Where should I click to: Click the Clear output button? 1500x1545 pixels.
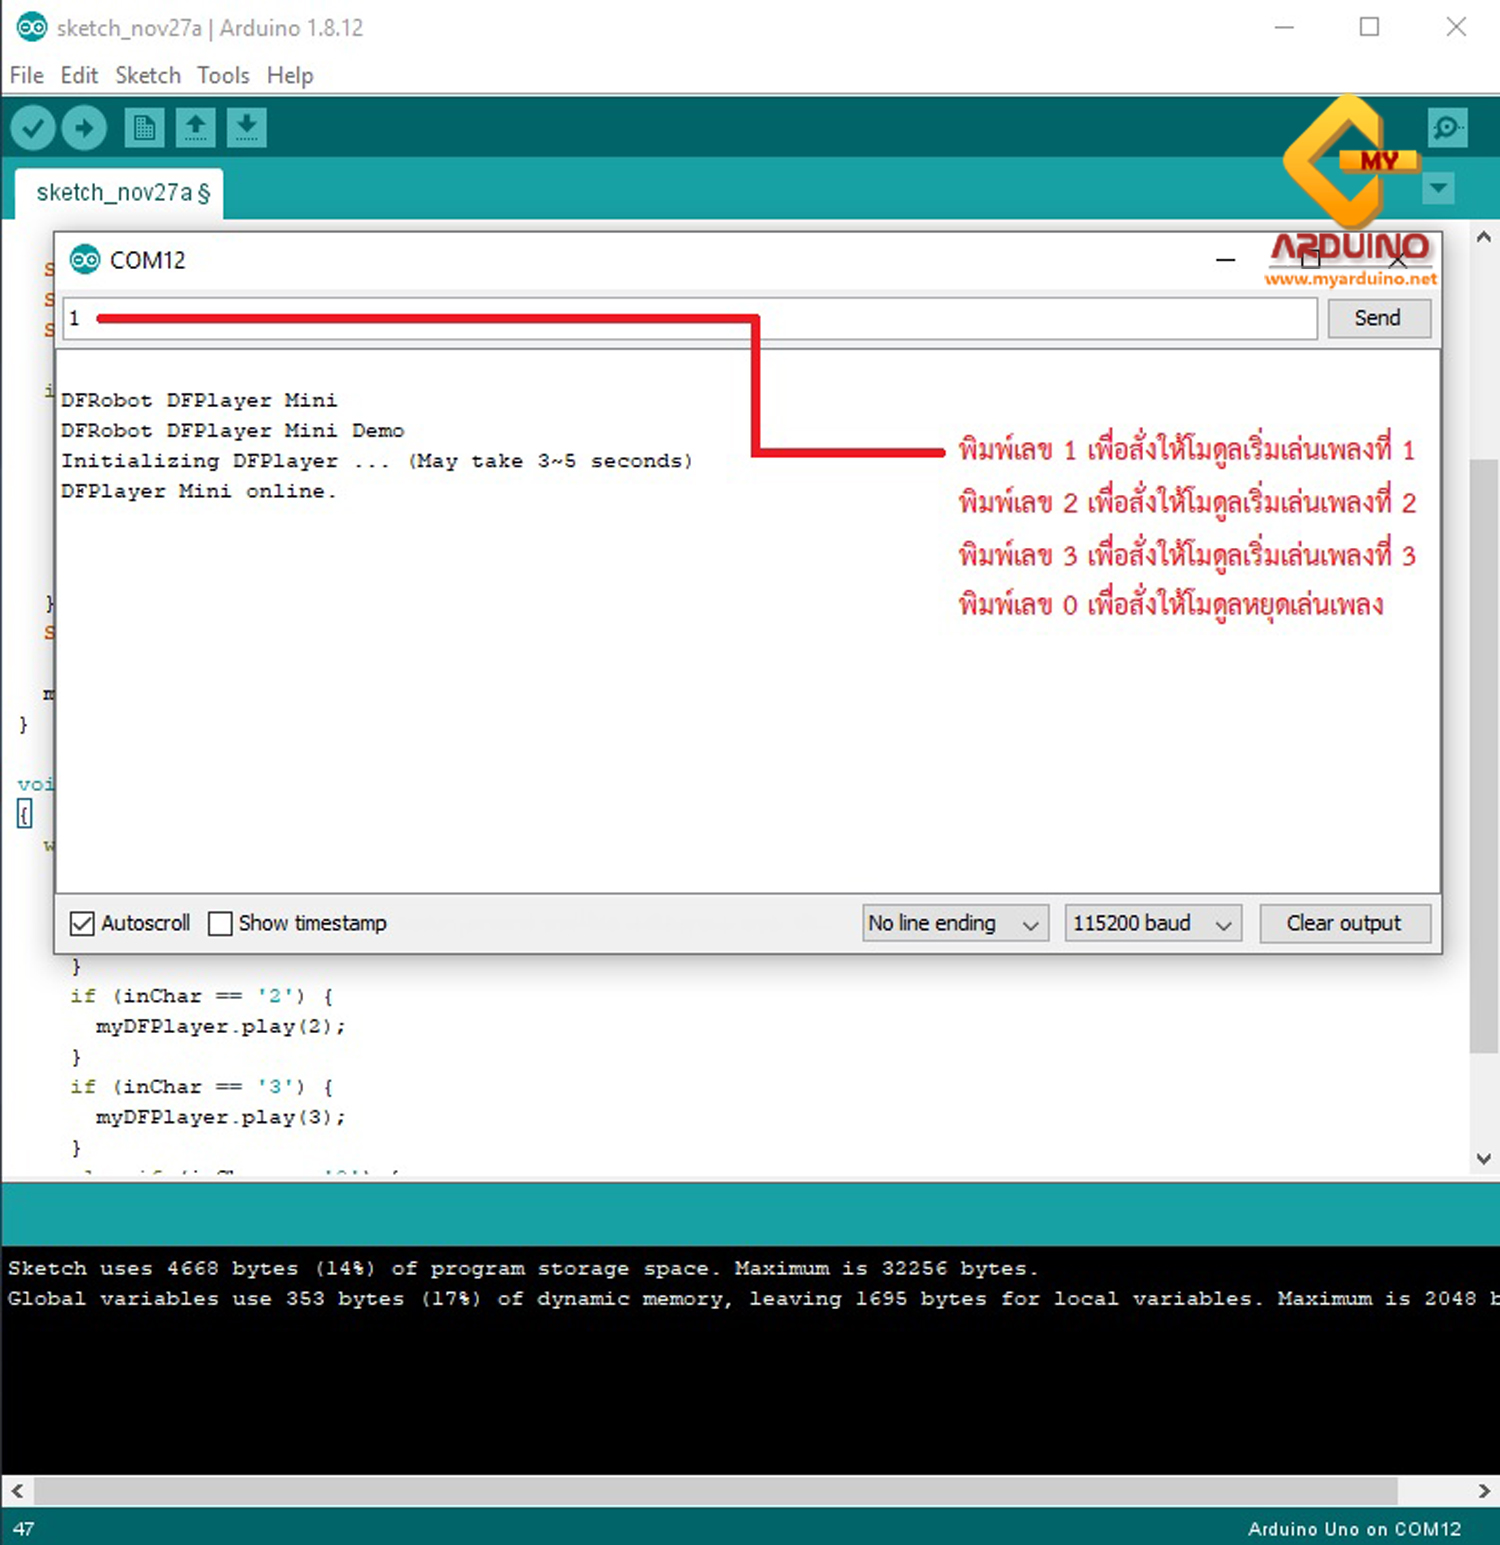[1344, 923]
